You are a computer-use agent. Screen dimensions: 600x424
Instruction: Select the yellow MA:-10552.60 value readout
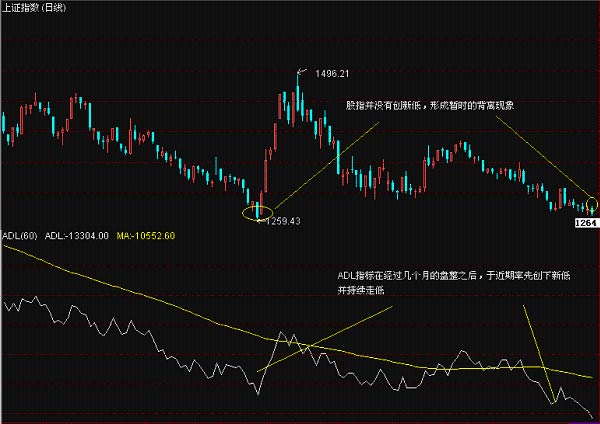tap(145, 235)
